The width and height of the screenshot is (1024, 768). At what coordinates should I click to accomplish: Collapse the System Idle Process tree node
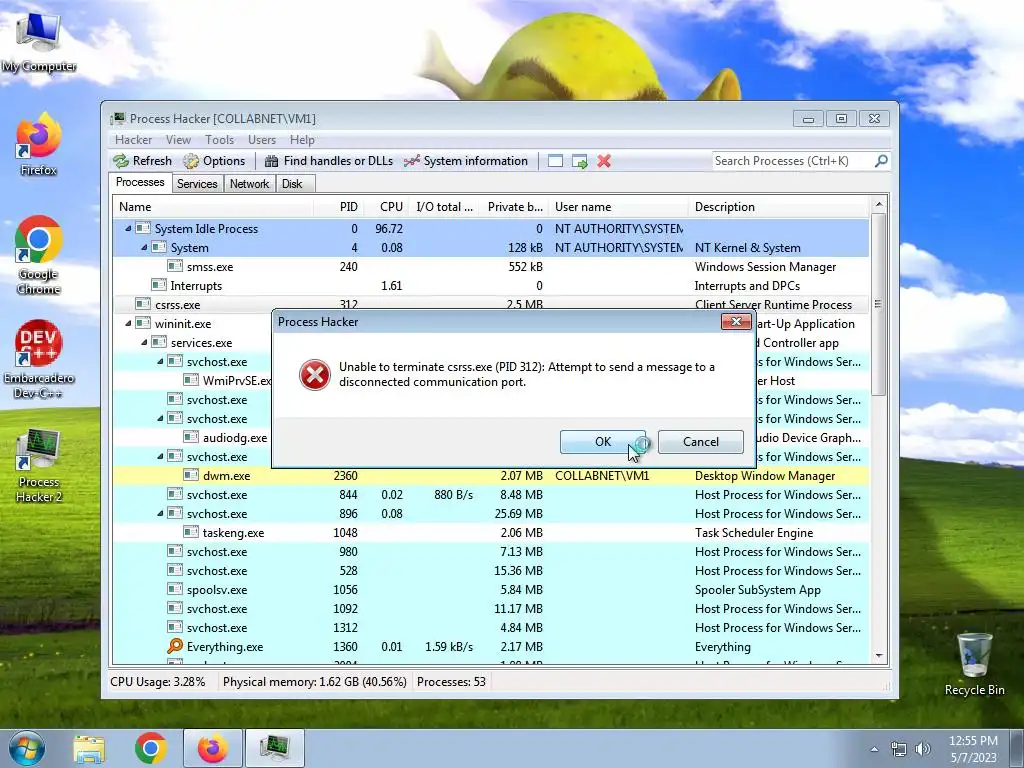(x=128, y=229)
